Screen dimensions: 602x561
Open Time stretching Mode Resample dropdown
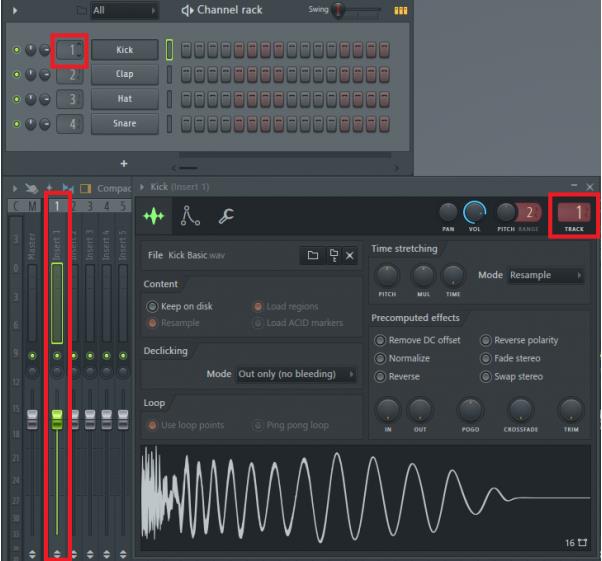point(546,275)
